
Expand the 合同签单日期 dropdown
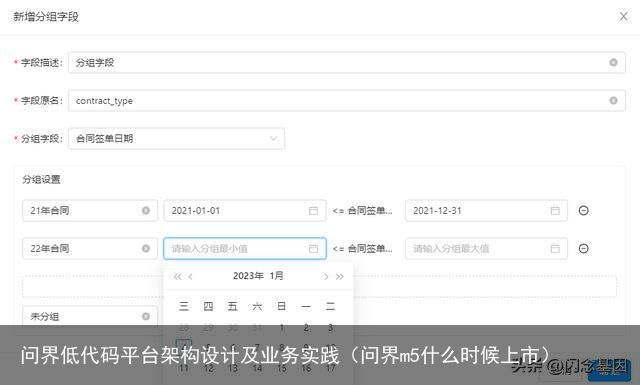(273, 138)
